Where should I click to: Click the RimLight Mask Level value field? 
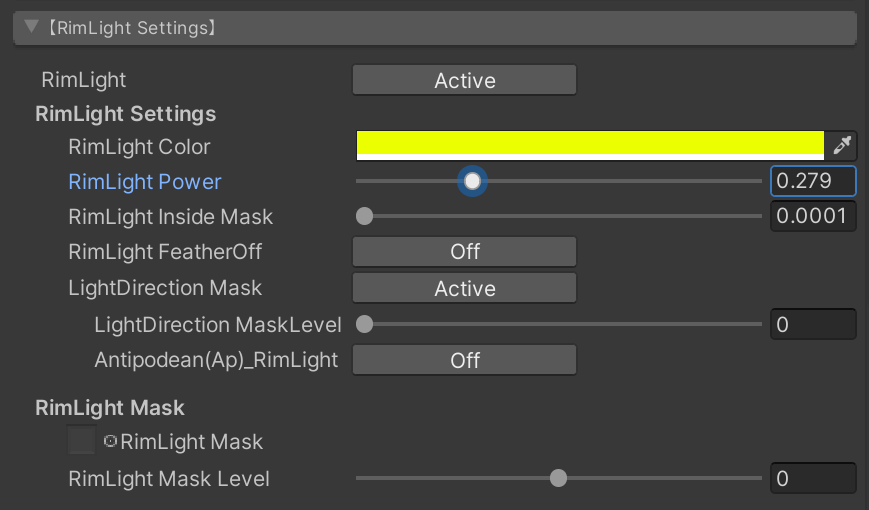[813, 478]
